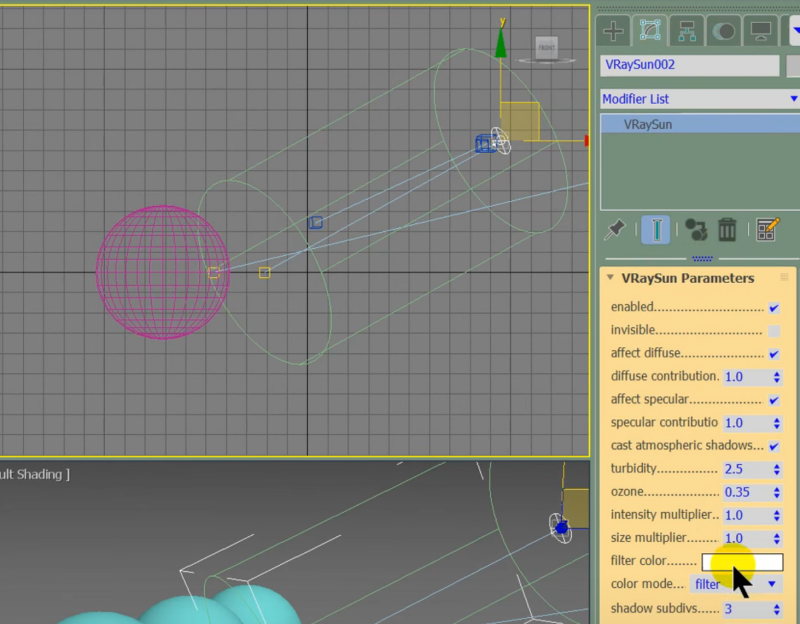
Task: Switch to the Modify panel tab
Action: 650,30
